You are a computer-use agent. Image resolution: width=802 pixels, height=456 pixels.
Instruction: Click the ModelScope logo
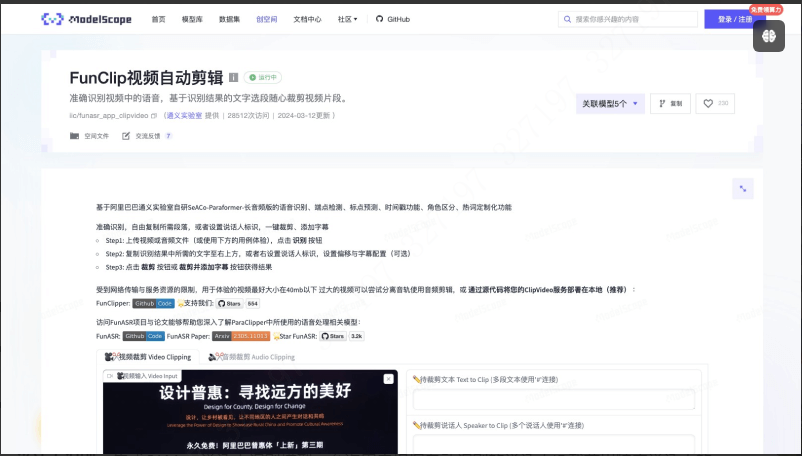tap(86, 19)
